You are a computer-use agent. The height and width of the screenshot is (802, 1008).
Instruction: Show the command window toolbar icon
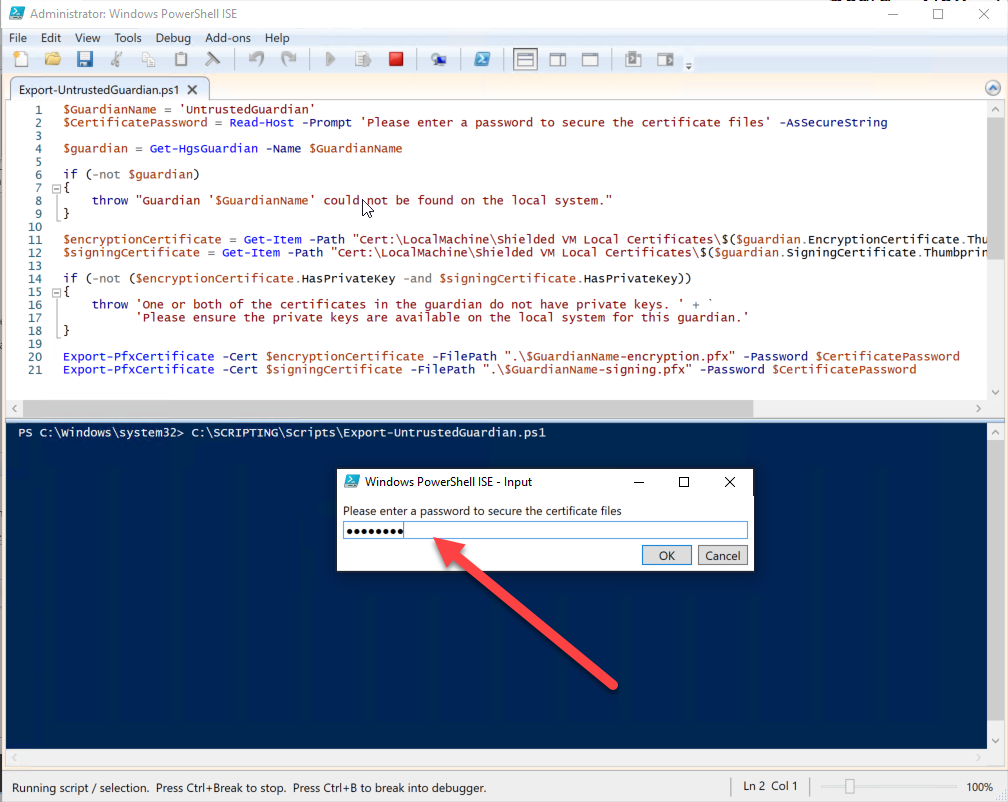(633, 60)
